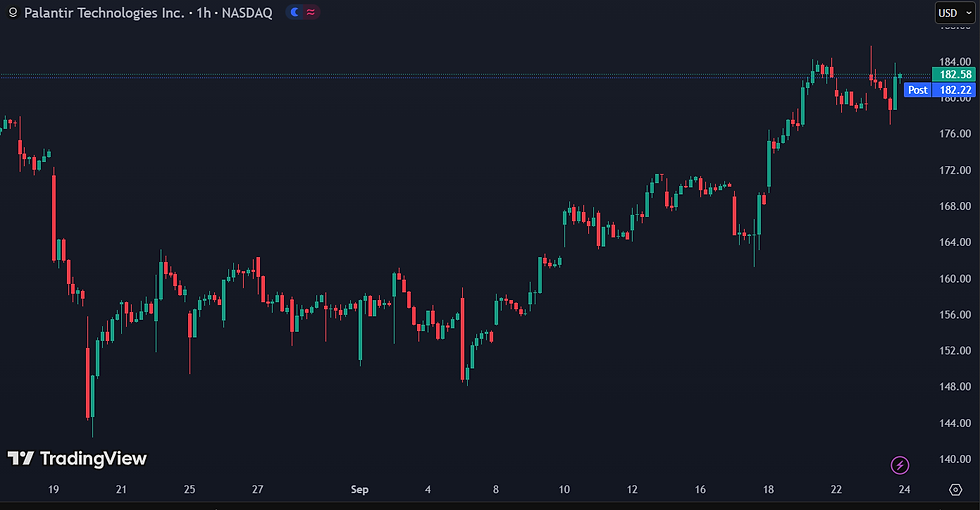
Task: Click the 168.00 price axis label
Action: click(955, 206)
